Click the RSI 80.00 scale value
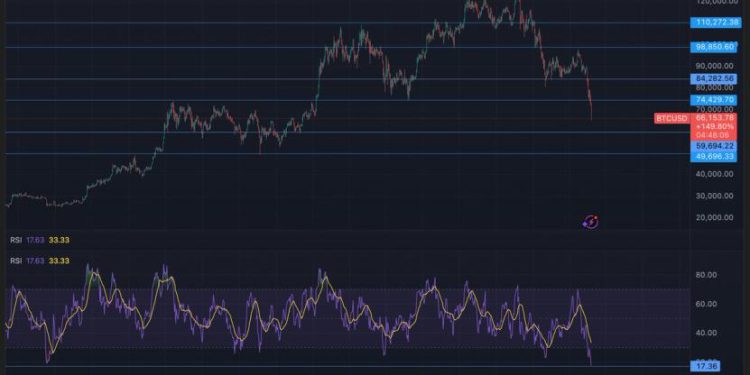Viewport: 750px width, 375px height. [x=705, y=275]
